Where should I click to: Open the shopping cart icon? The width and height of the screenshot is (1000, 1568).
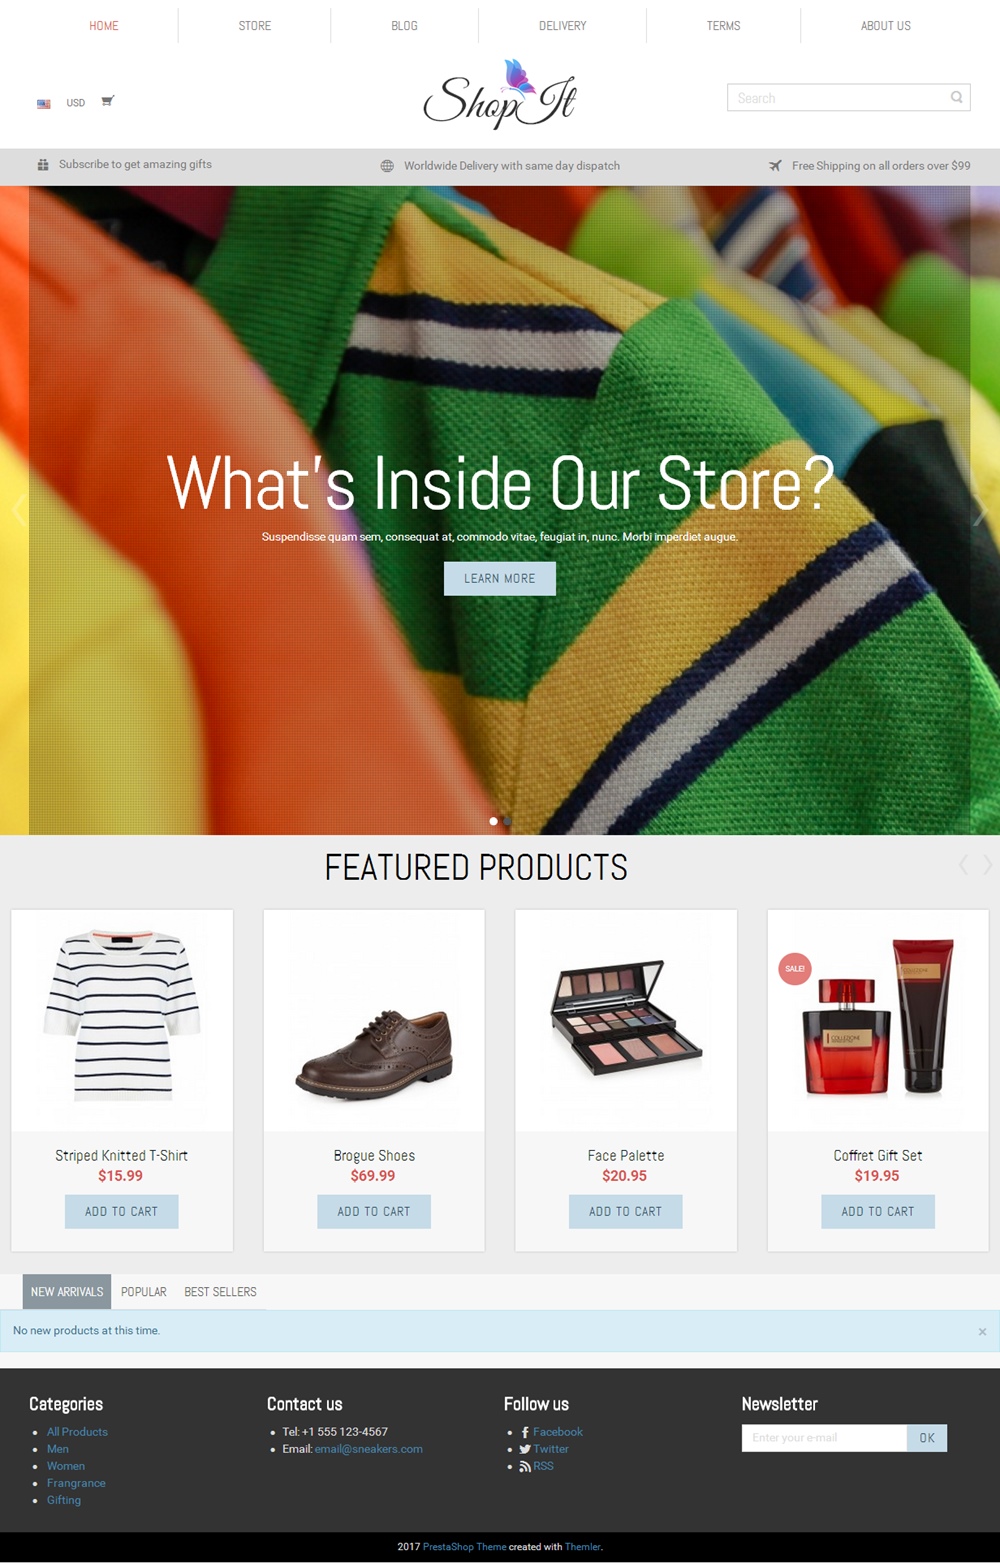coord(108,101)
